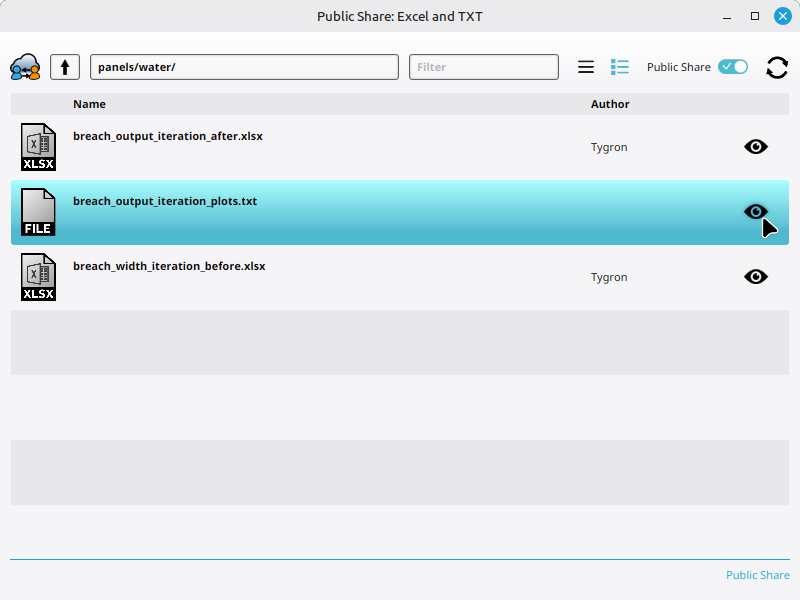Toggle the eye on breach_output_iteration_plots.txt
Viewport: 800px width, 600px height.
(x=756, y=211)
